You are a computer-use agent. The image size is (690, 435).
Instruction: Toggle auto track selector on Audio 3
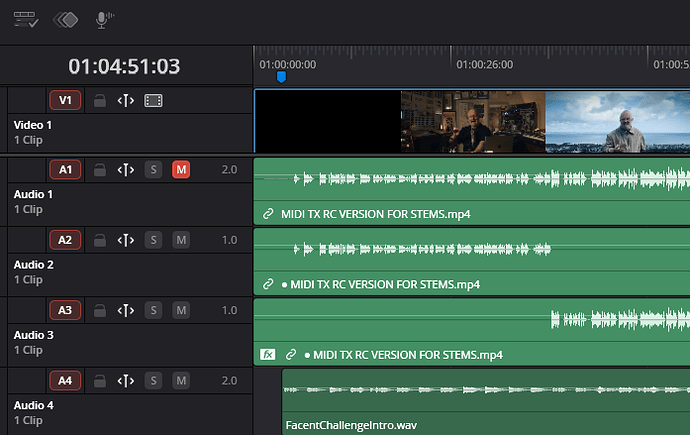click(126, 310)
